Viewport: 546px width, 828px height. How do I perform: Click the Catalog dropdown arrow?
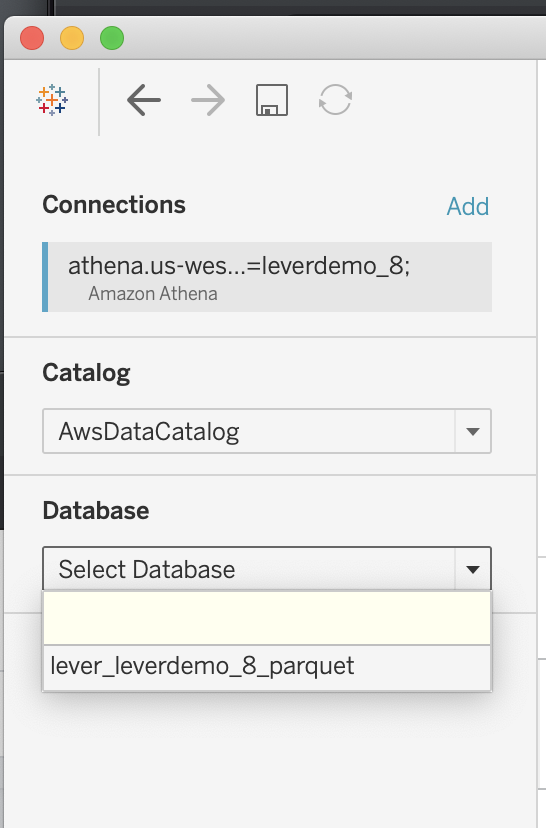click(x=473, y=431)
